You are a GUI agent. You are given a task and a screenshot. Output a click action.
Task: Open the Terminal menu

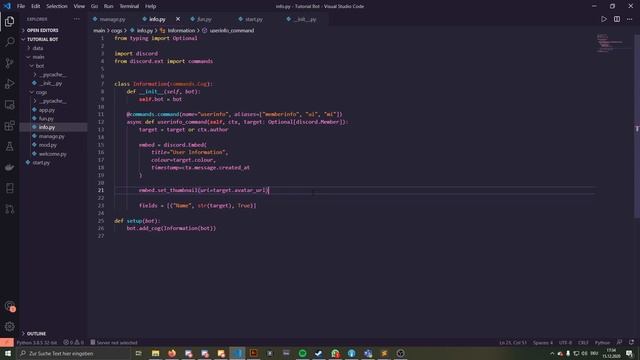[x=129, y=6]
